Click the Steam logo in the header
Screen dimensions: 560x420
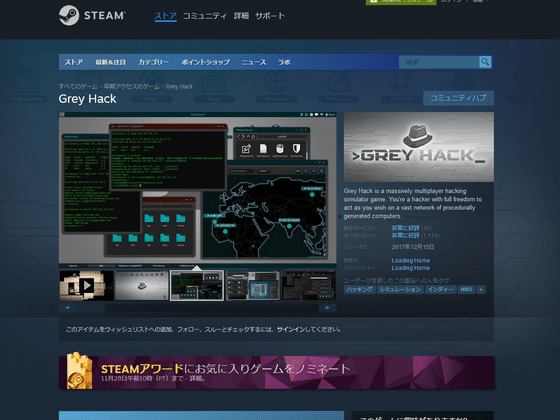[x=92, y=15]
